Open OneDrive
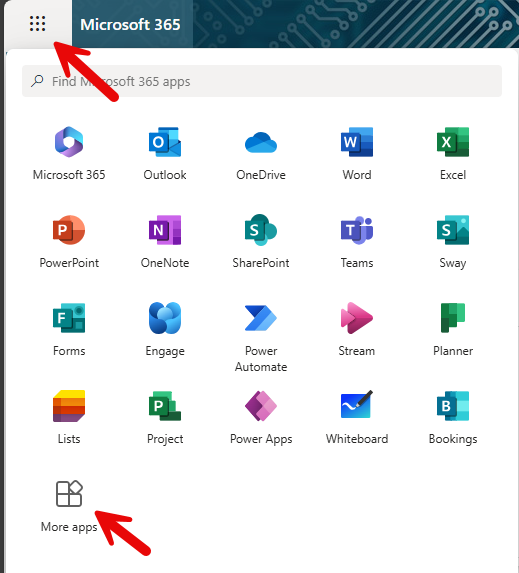The image size is (519, 573). tap(261, 142)
